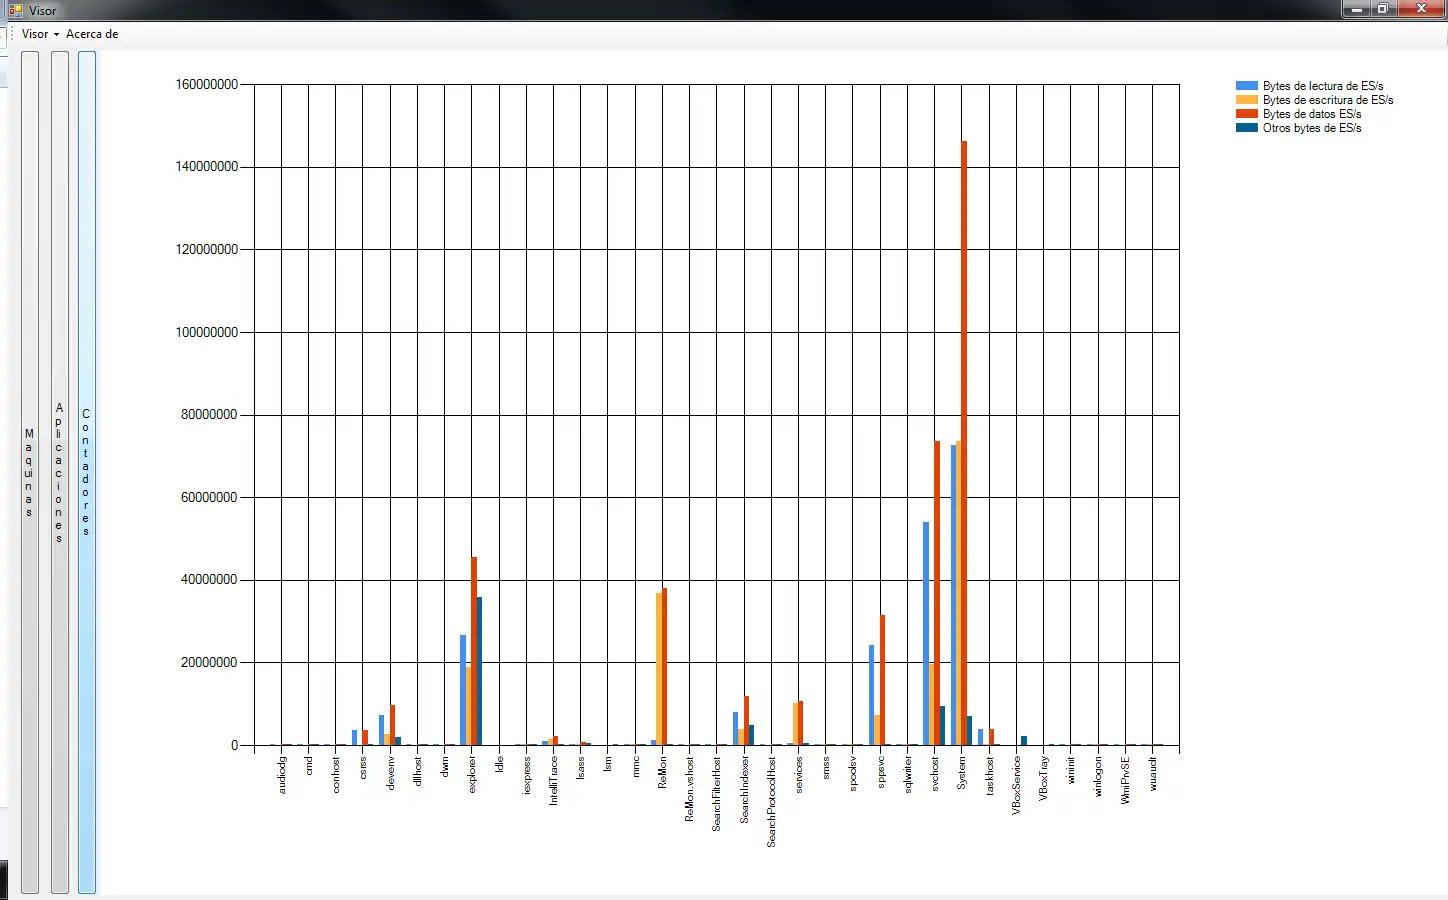Viewport: 1448px width, 900px height.
Task: Click y-axis value 80000000
Action: (209, 415)
